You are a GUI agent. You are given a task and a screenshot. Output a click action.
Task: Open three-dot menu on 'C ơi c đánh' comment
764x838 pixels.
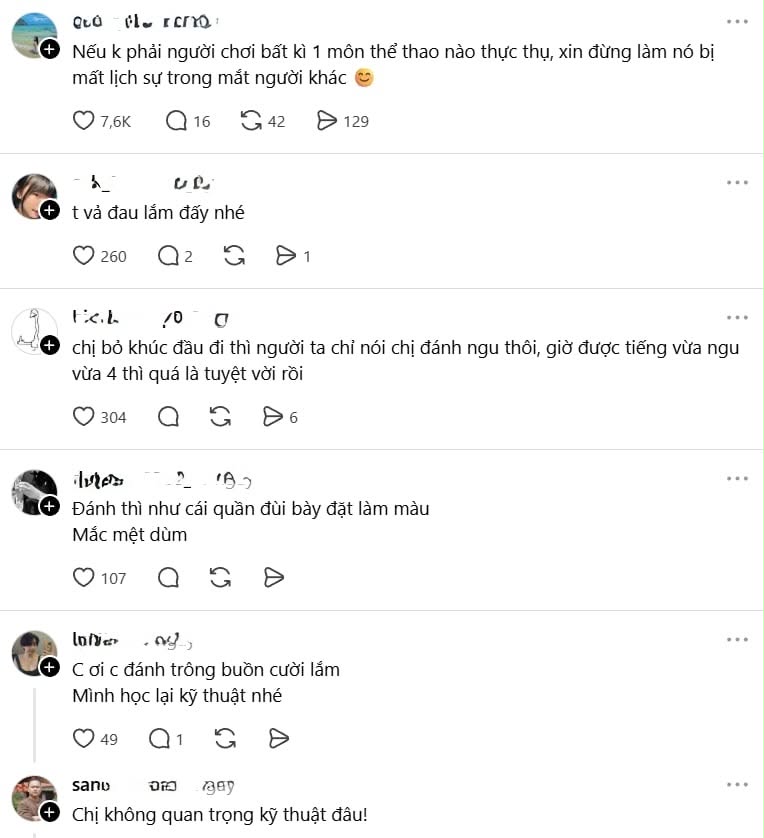(x=737, y=639)
